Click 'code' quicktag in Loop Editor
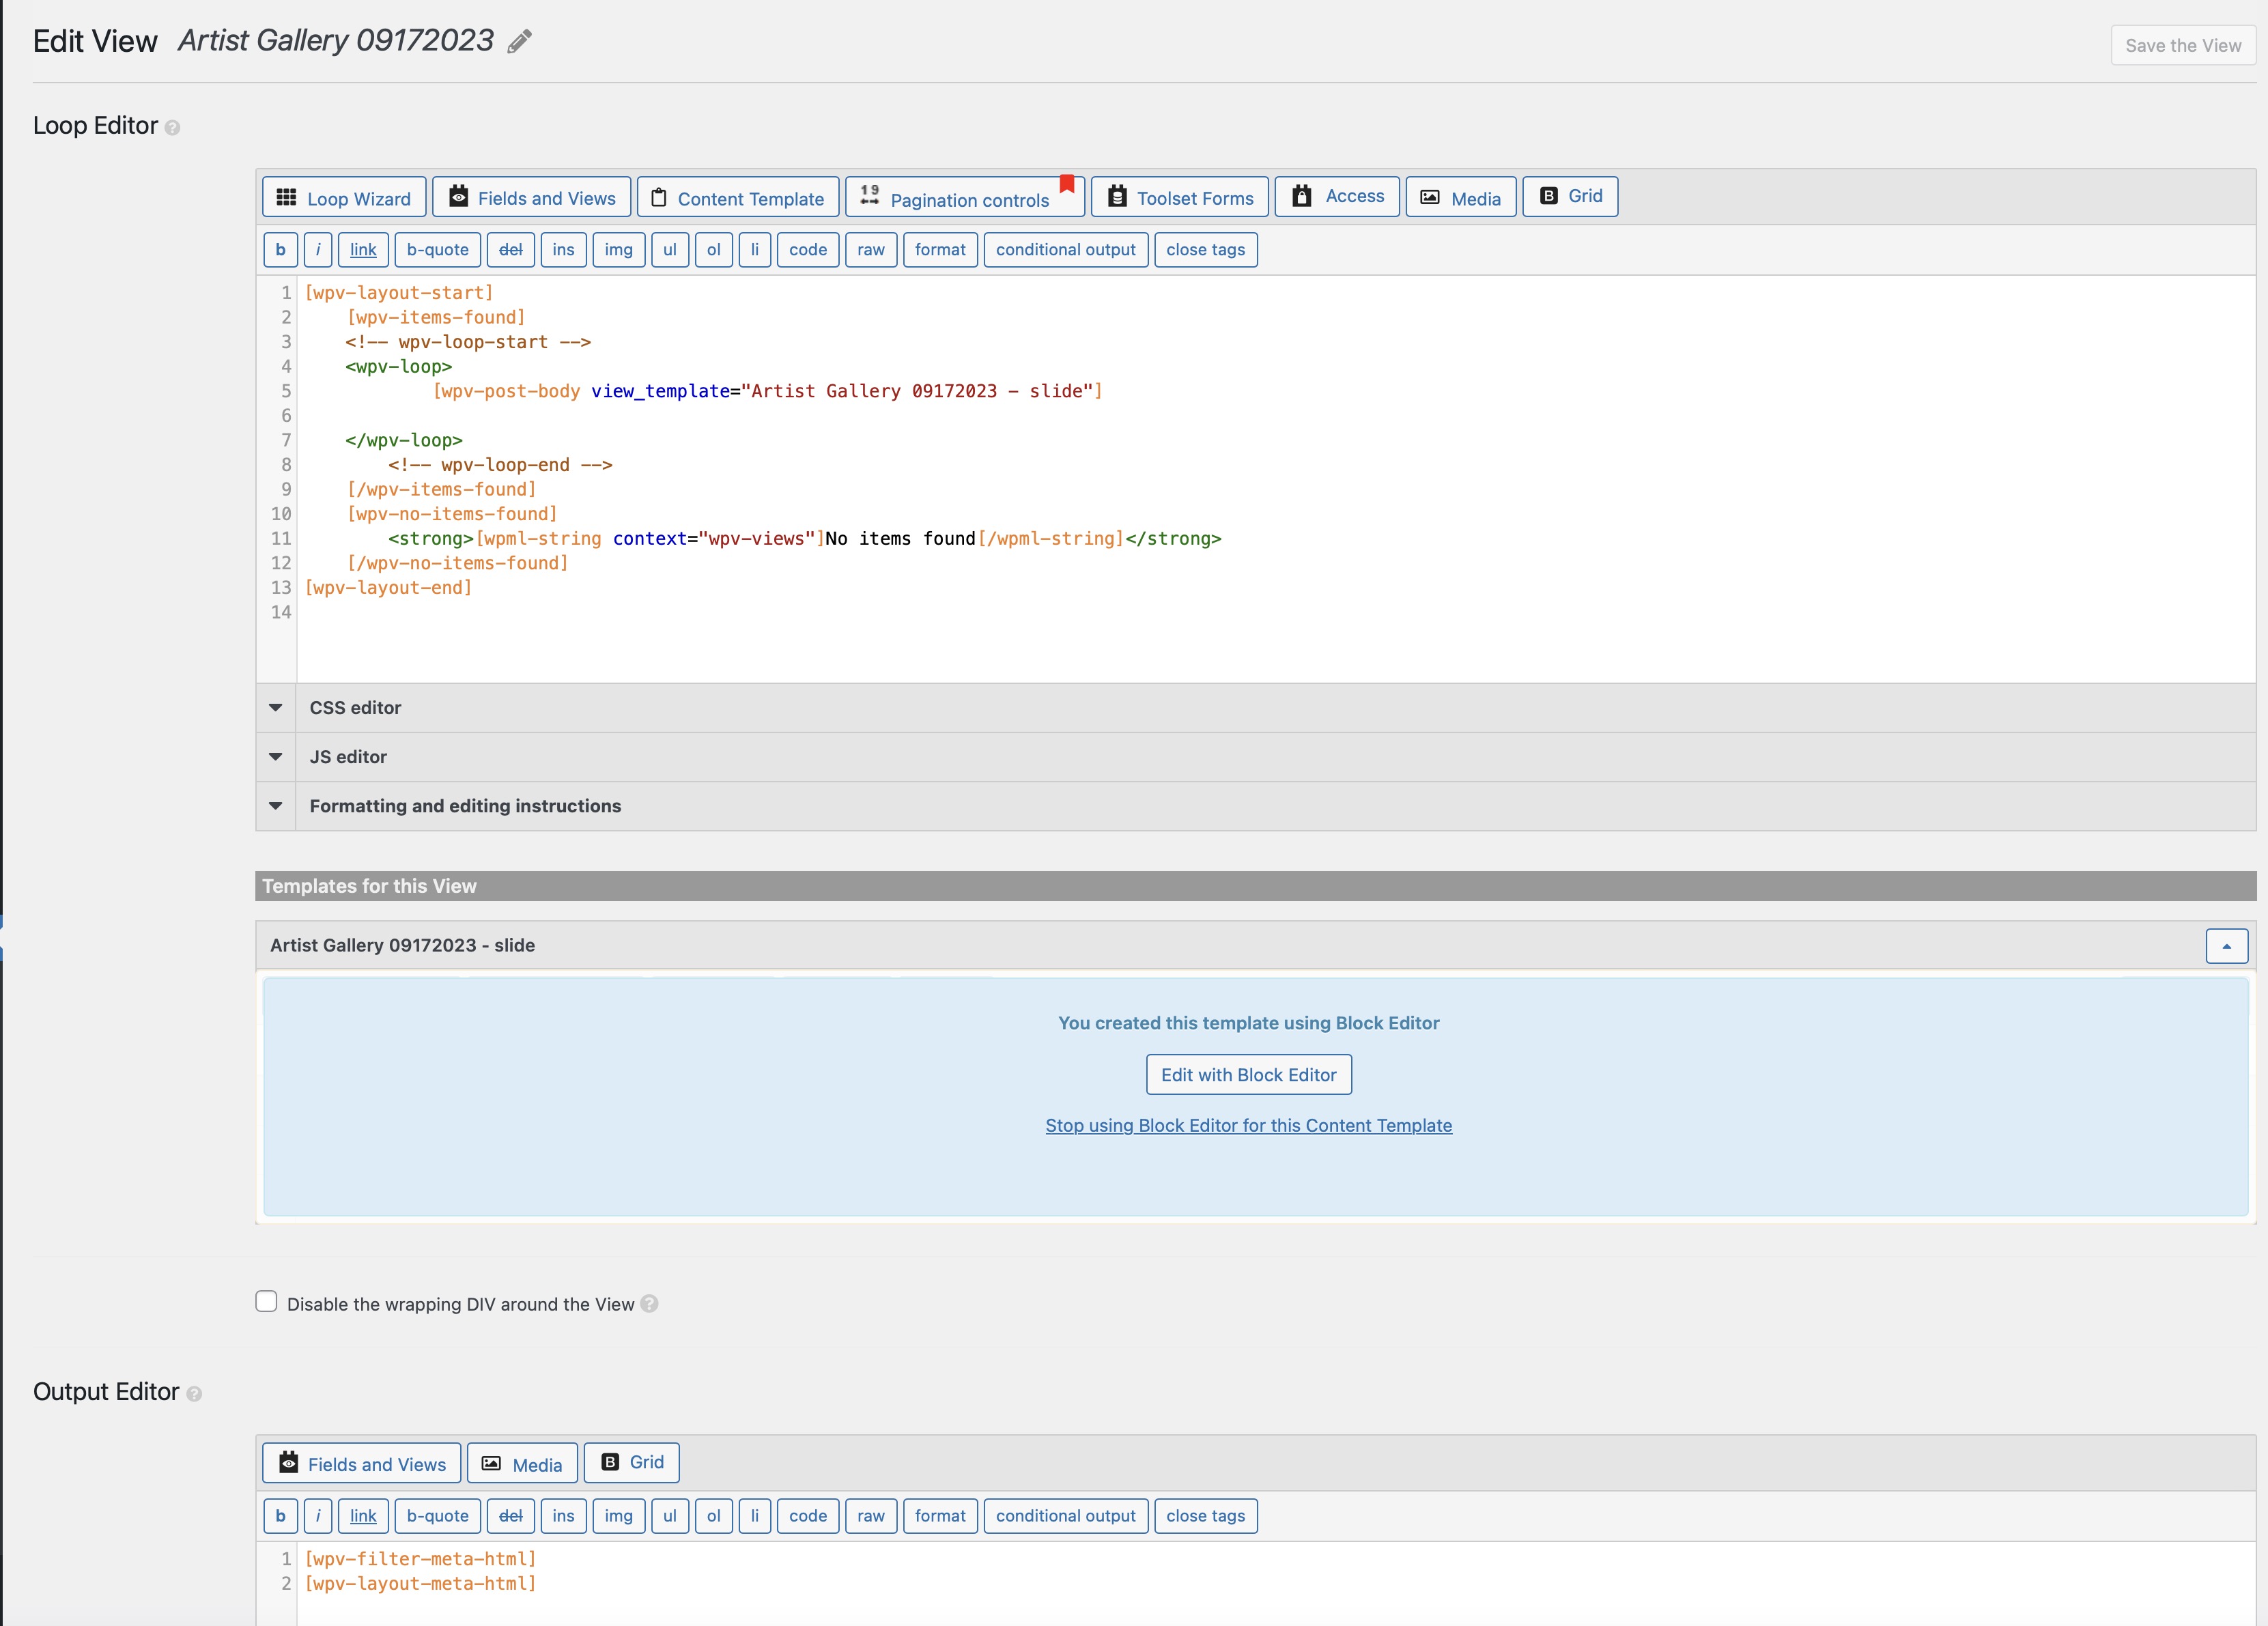 808,250
